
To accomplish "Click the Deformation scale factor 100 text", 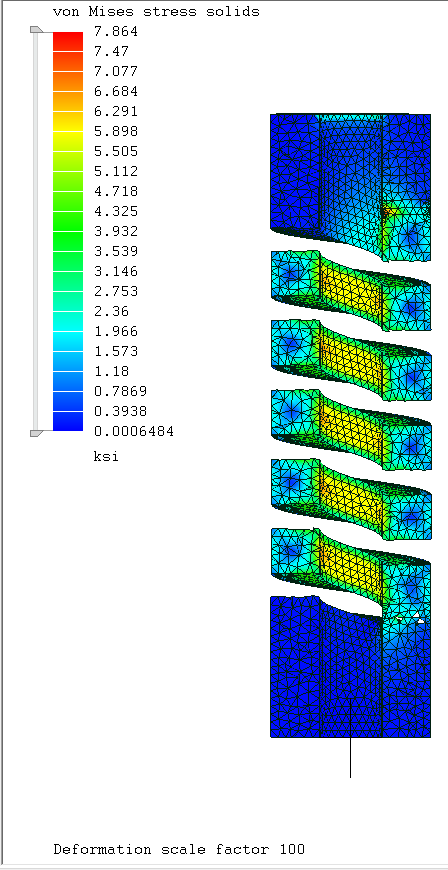I will pos(179,849).
